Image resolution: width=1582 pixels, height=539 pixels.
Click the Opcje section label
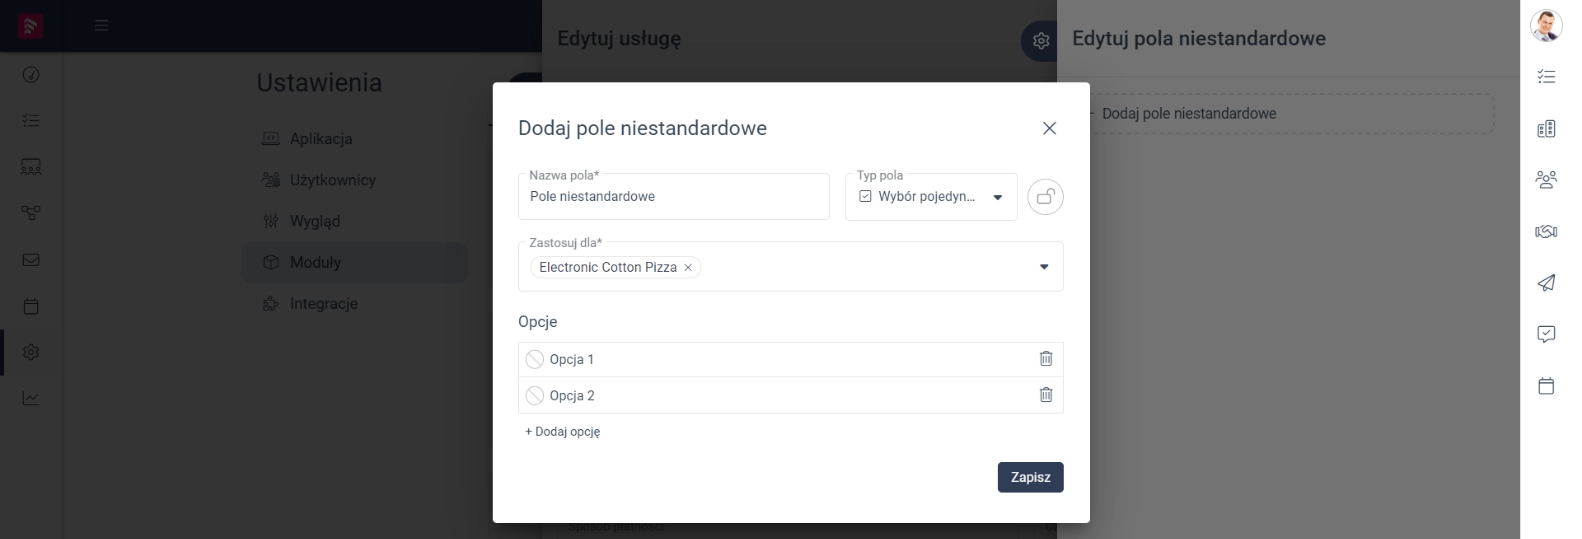(537, 322)
